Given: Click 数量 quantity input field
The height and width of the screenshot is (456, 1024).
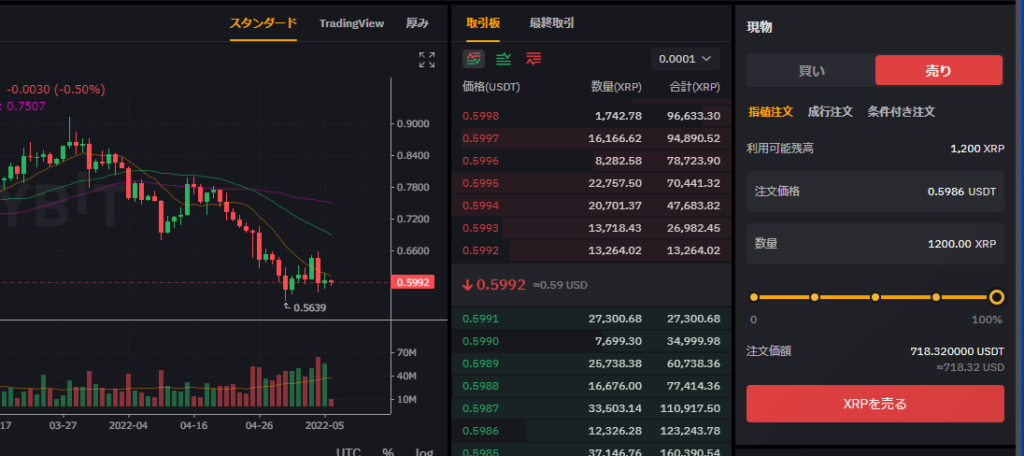Looking at the screenshot, I should (875, 244).
